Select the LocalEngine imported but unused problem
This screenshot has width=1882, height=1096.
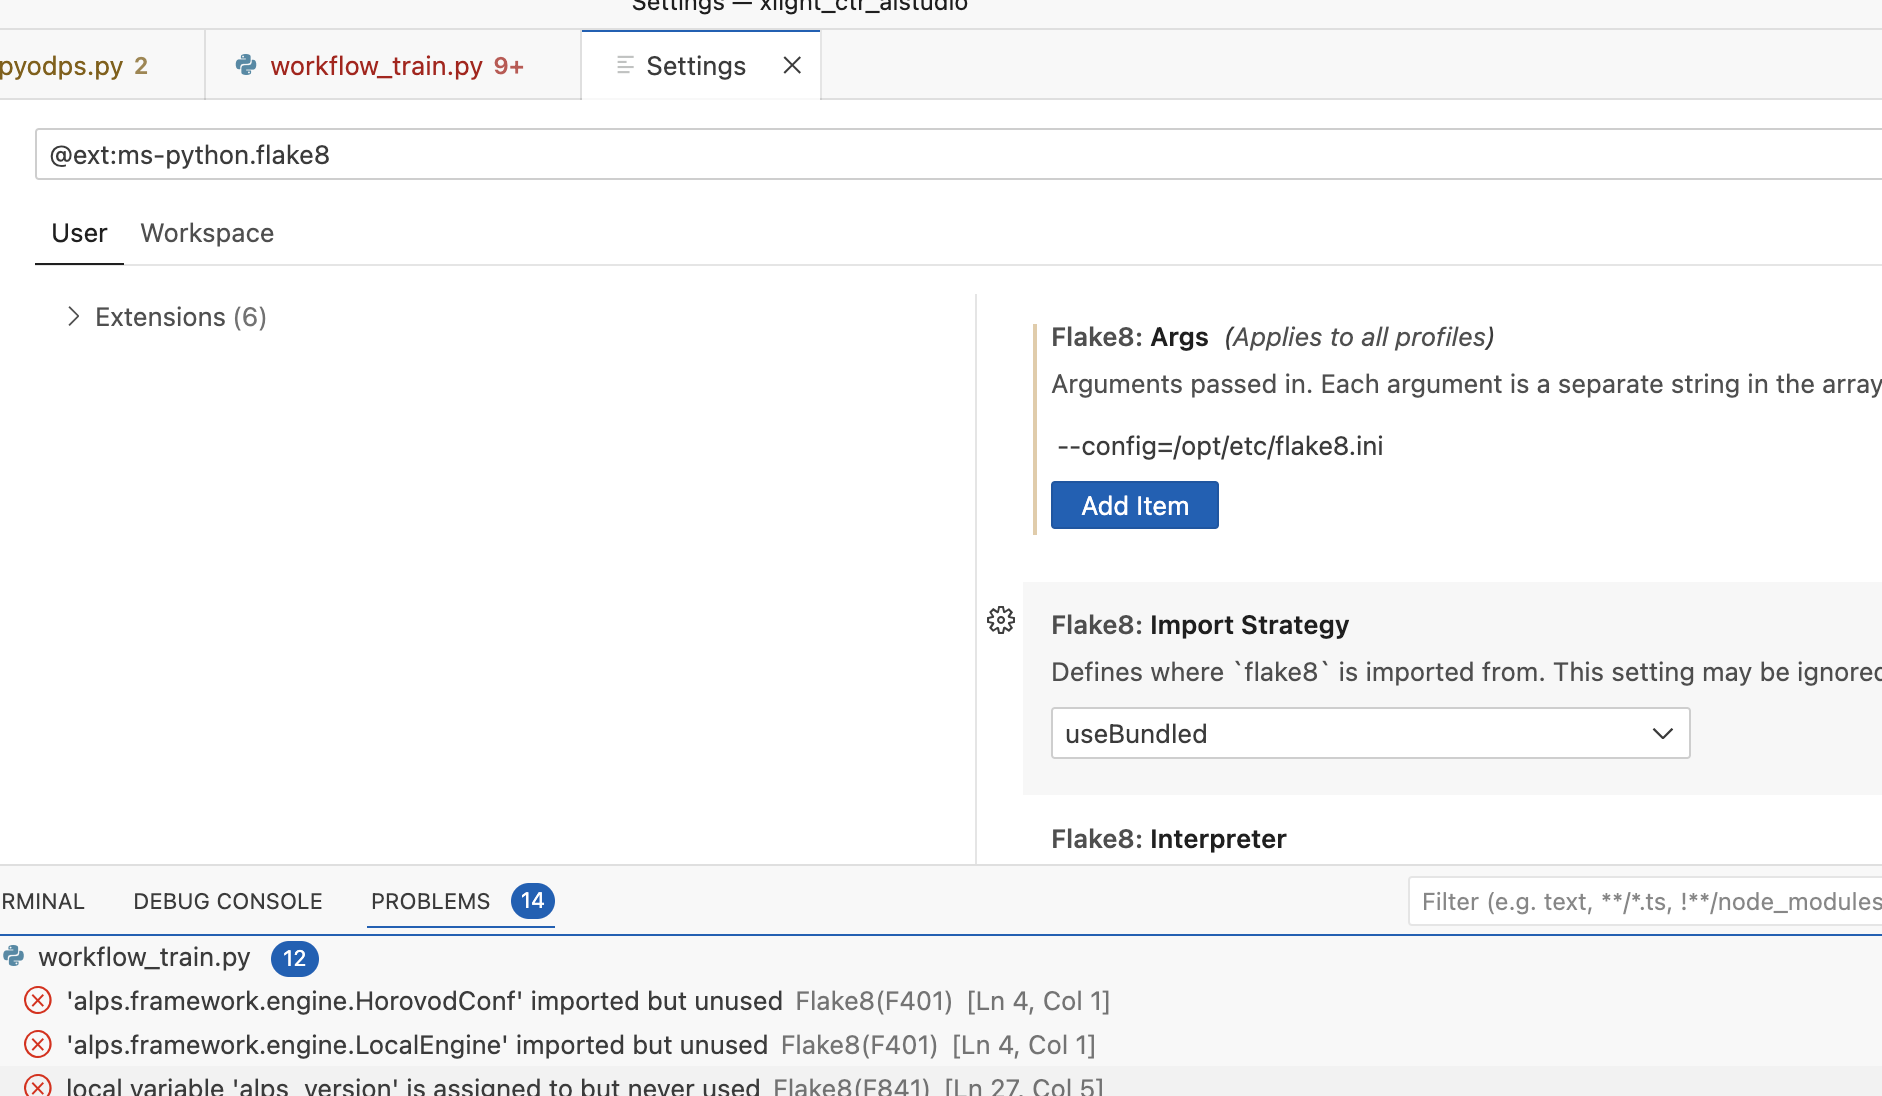417,1045
